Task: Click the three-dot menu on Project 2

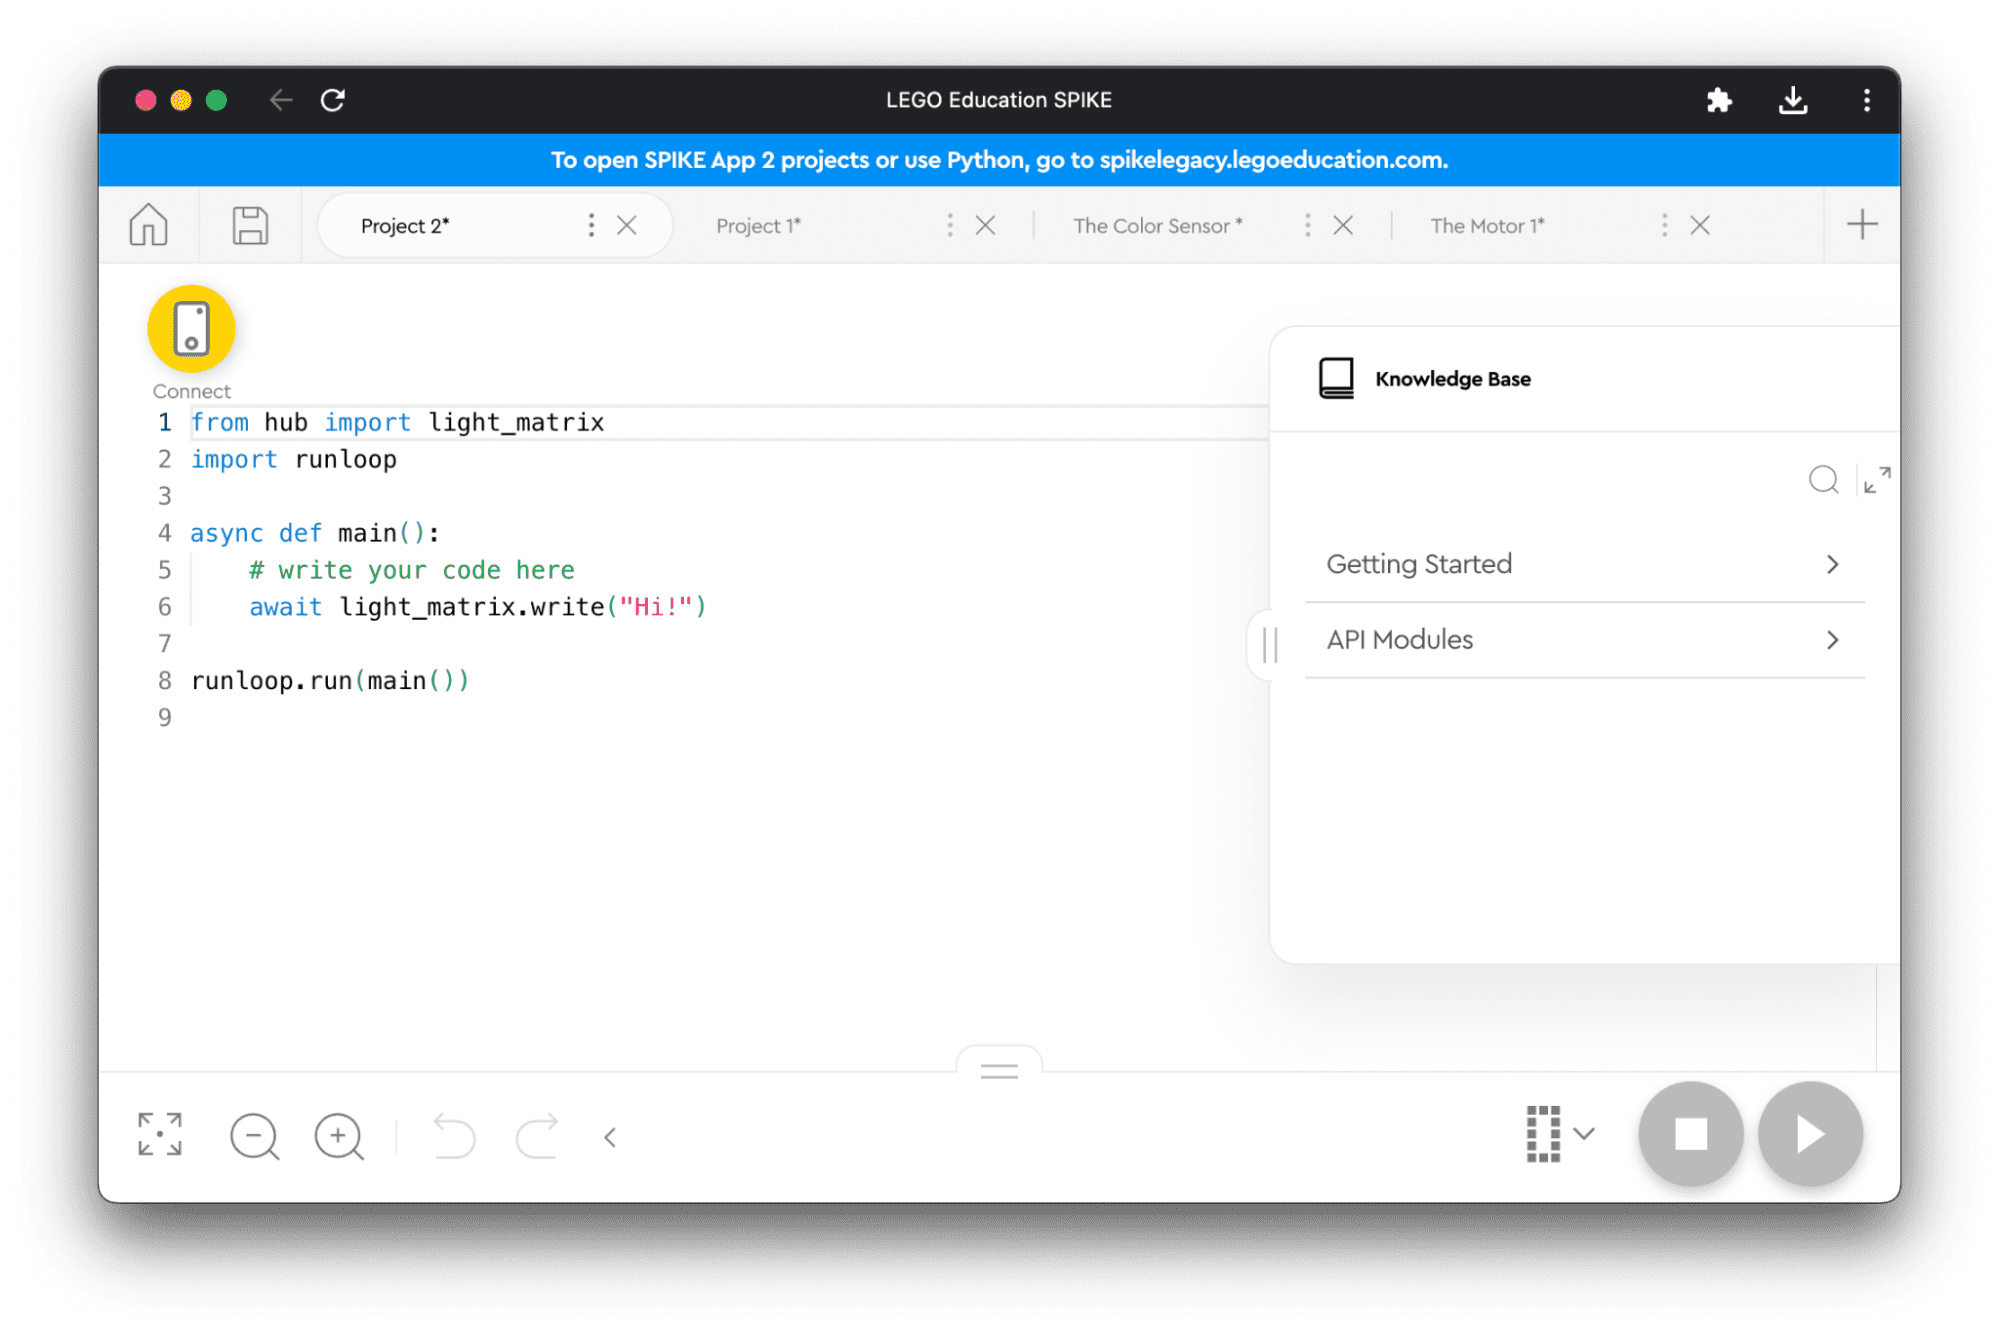Action: click(x=590, y=226)
